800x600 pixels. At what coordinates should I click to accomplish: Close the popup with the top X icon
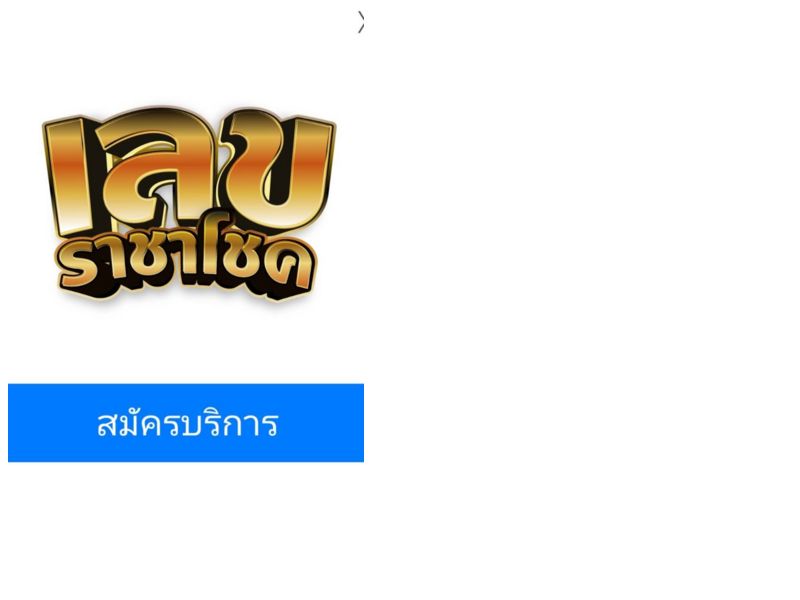(361, 22)
